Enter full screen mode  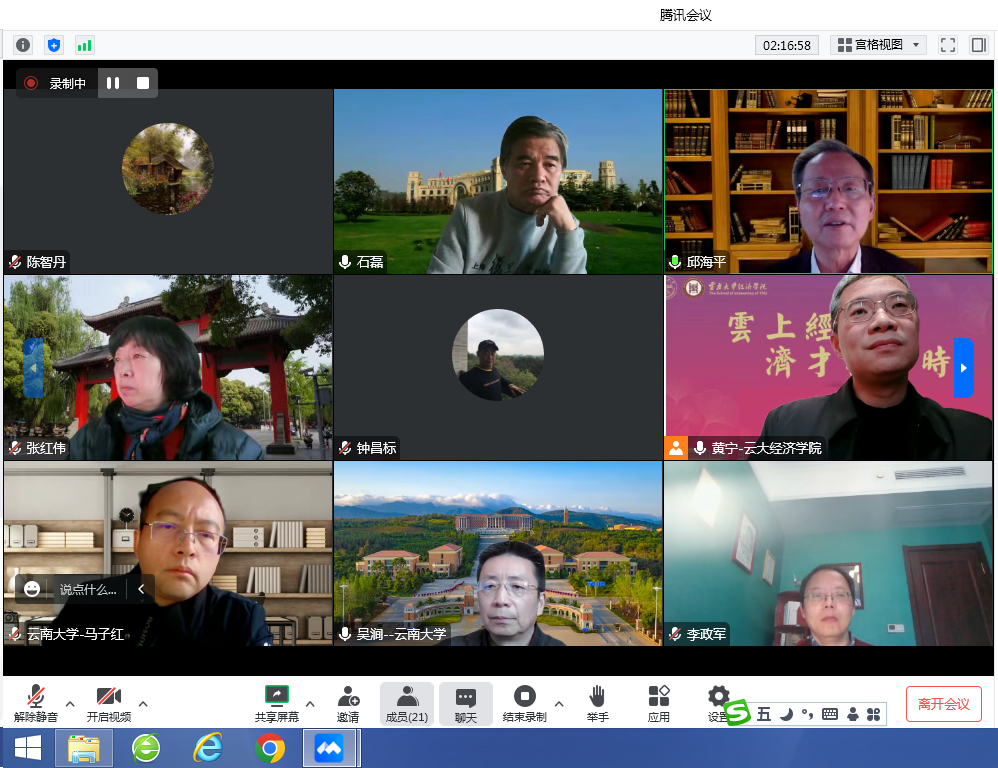coord(948,45)
